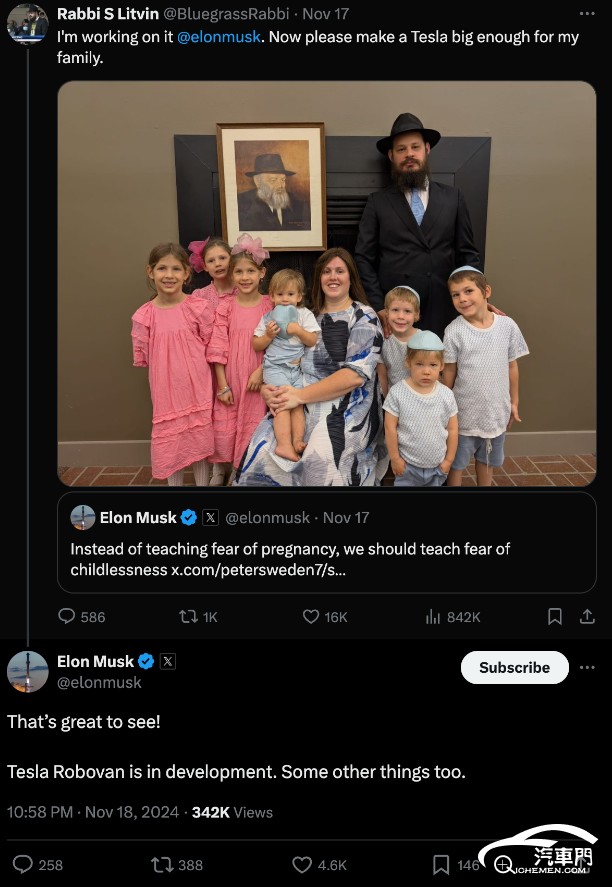612x887 pixels.
Task: Bookmark Rabbi Litvin's post
Action: [x=555, y=616]
